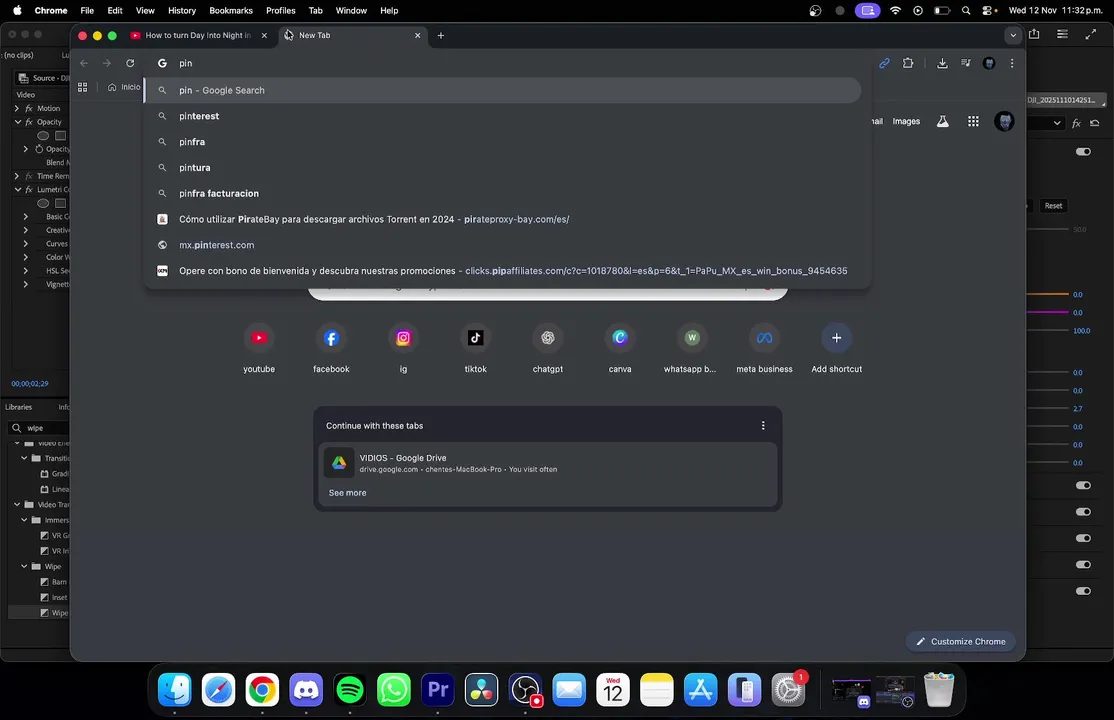This screenshot has height=720, width=1114.
Task: Open Chrome tab search dropdown arrow
Action: tap(1013, 36)
